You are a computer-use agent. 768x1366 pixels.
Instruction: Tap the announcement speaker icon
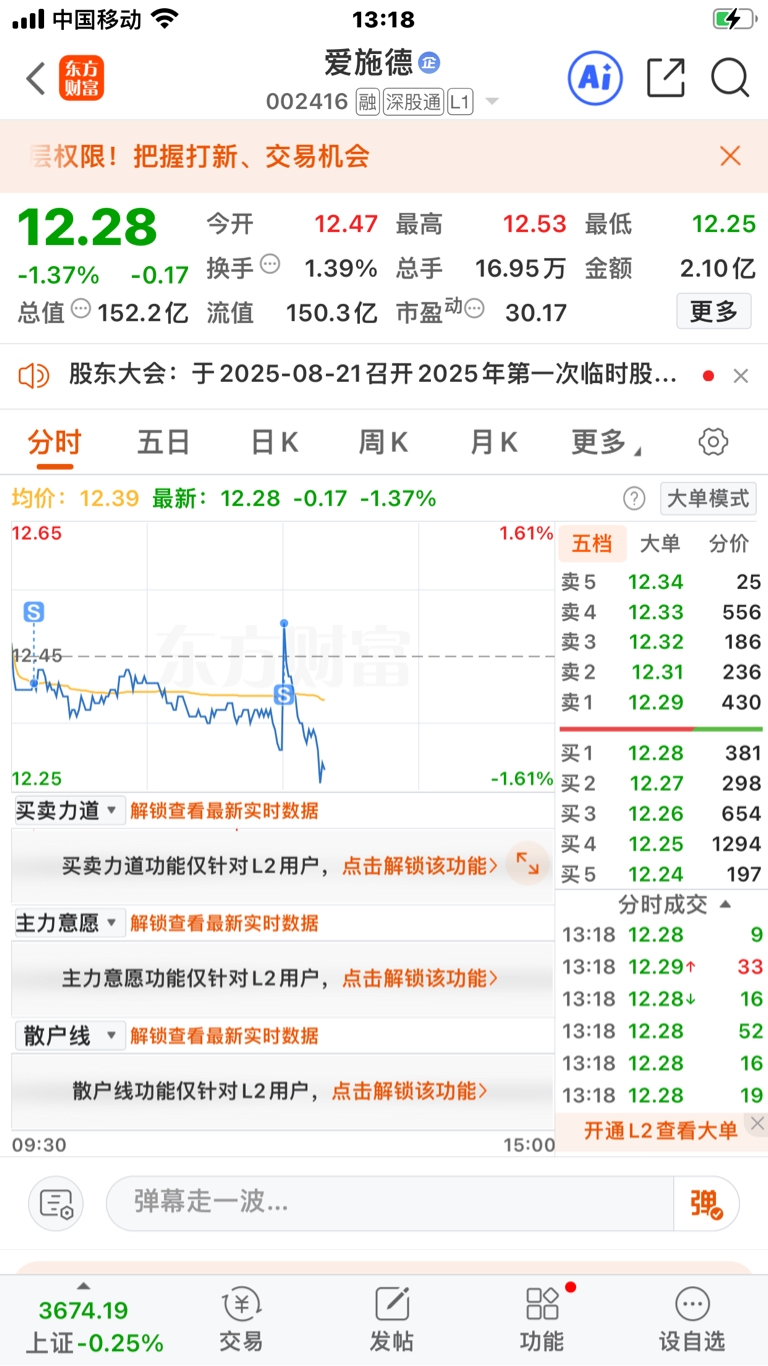(x=34, y=376)
